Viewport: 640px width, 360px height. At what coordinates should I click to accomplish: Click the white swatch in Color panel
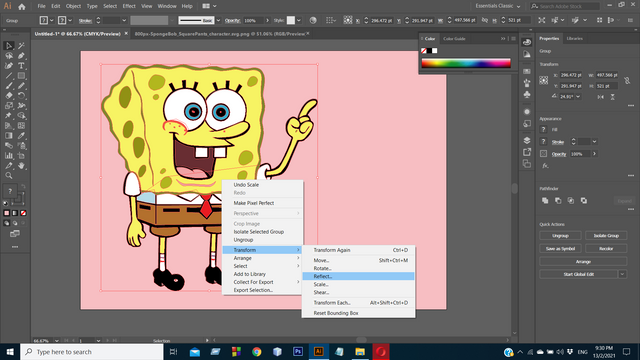[x=435, y=51]
